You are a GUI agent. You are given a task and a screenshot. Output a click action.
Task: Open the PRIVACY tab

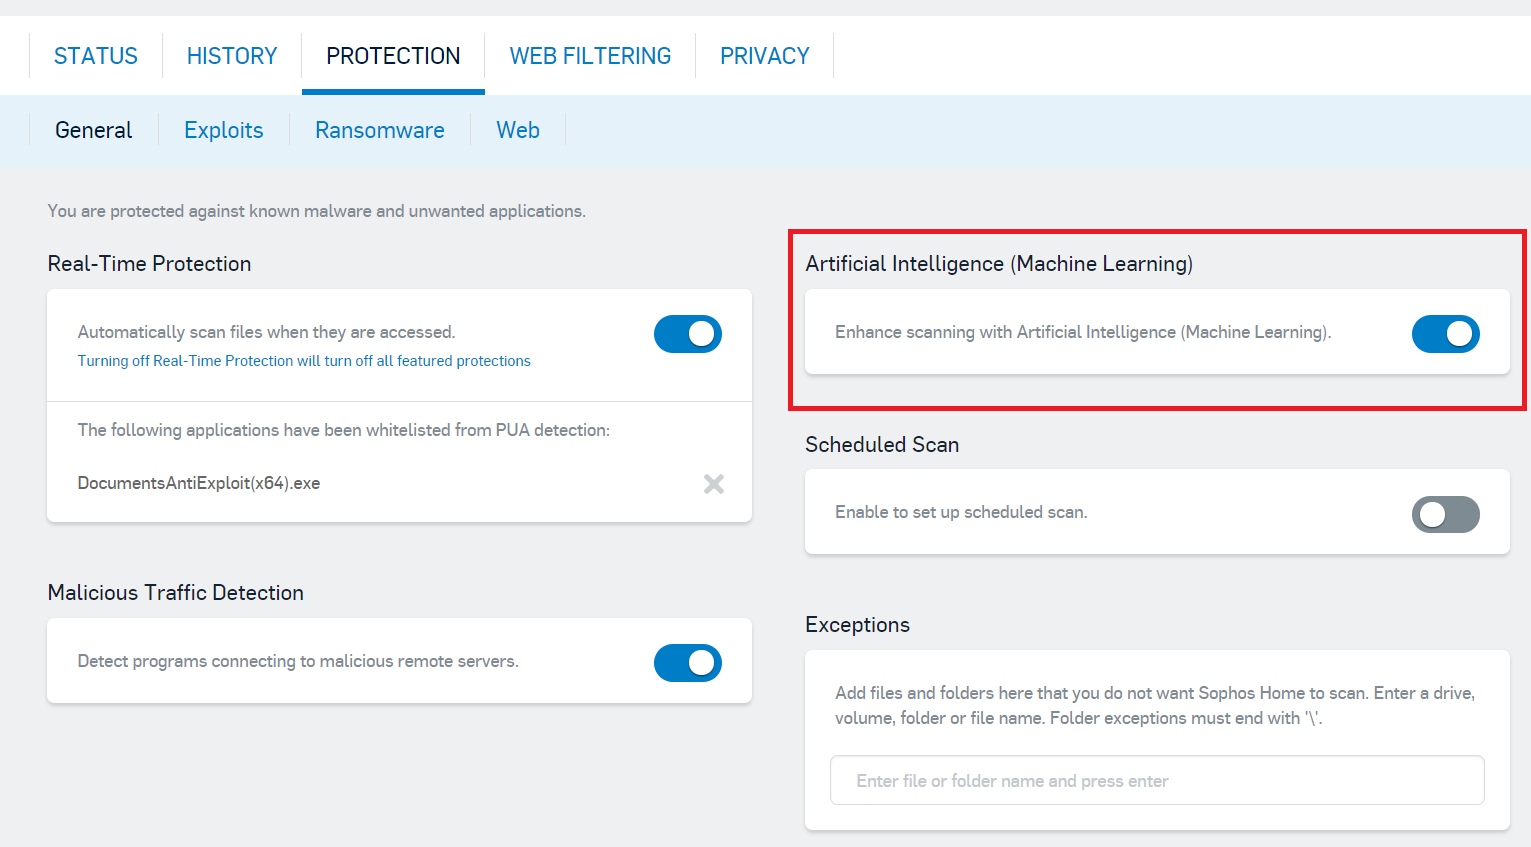764,56
